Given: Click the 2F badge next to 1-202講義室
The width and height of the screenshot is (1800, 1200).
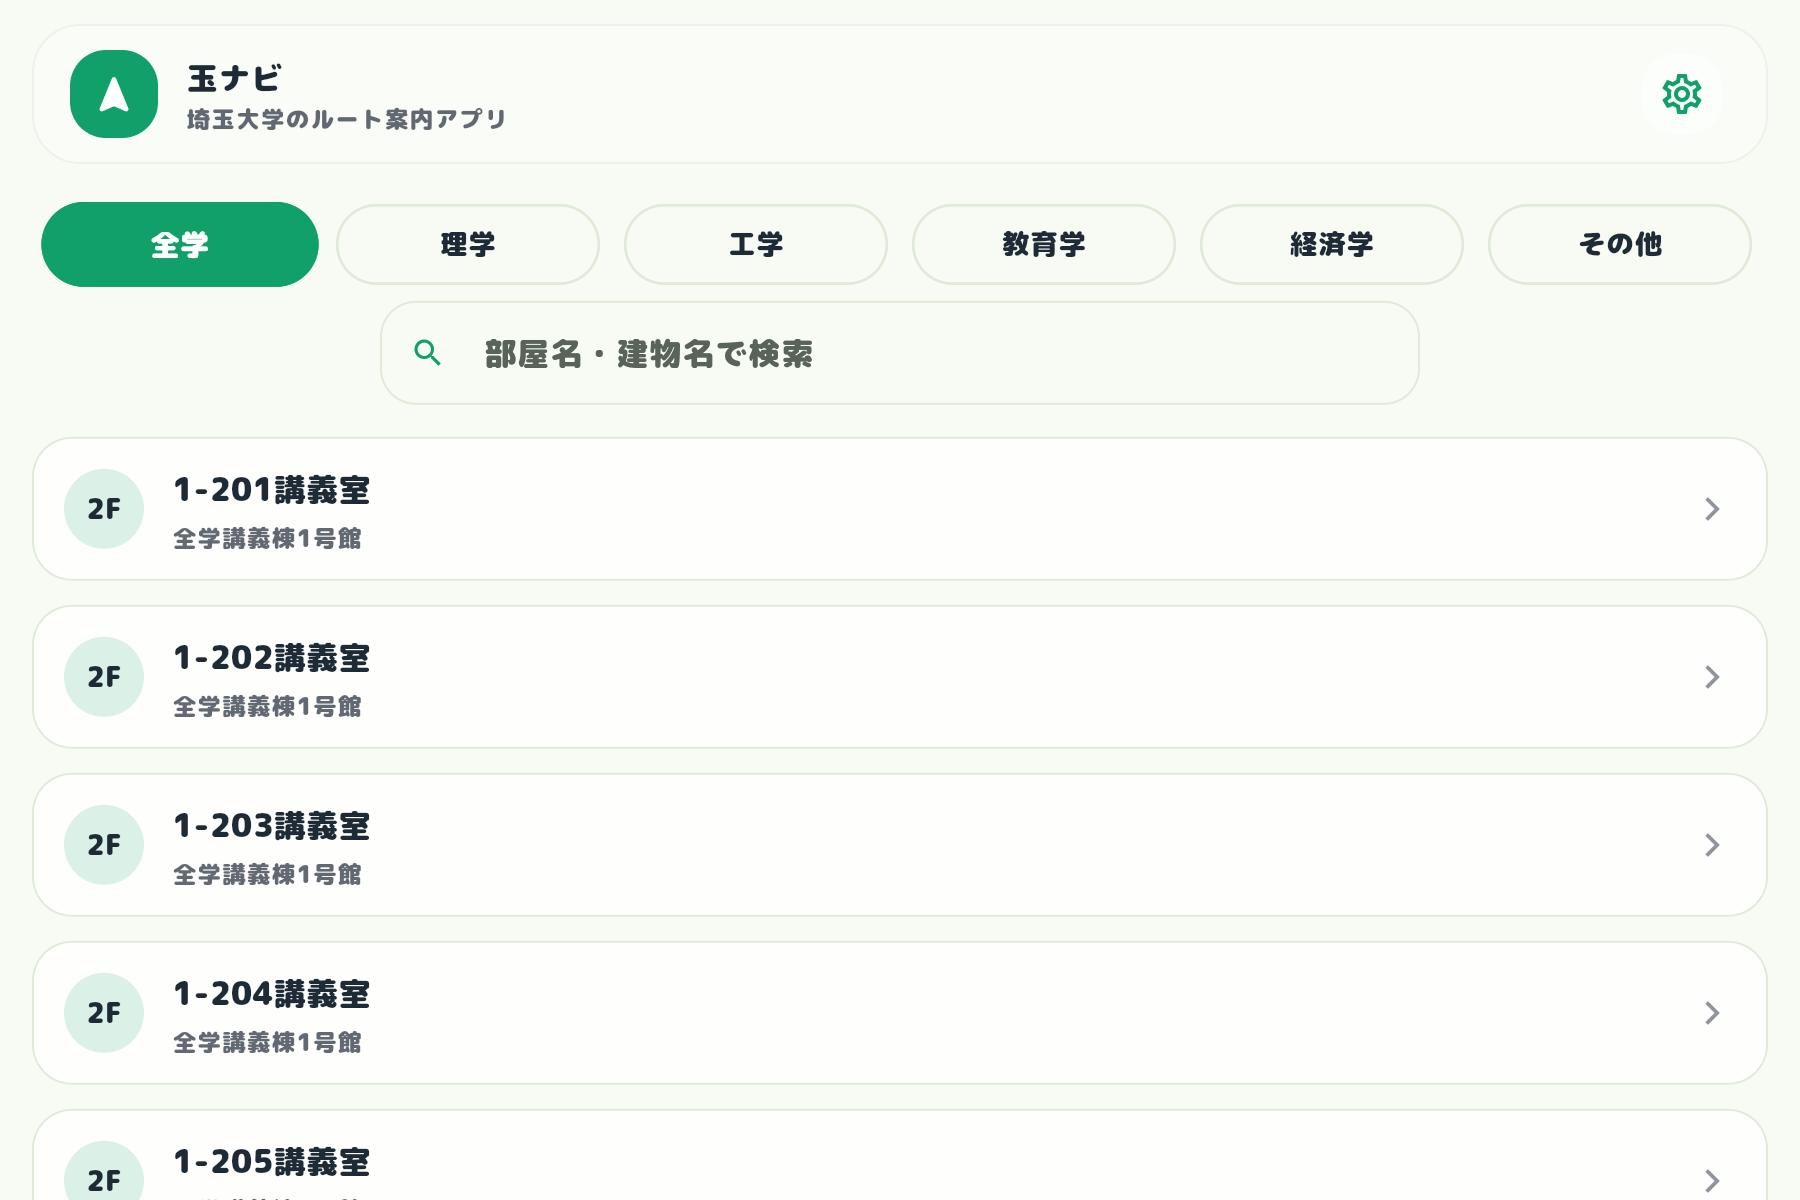Looking at the screenshot, I should (x=103, y=677).
